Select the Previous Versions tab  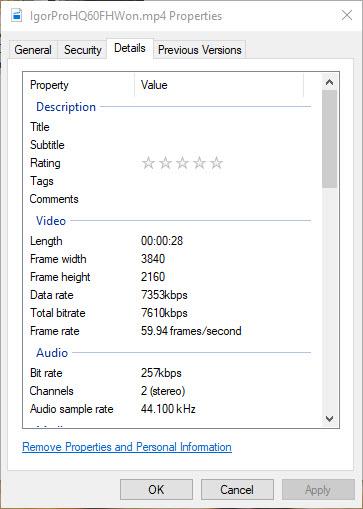(x=200, y=50)
